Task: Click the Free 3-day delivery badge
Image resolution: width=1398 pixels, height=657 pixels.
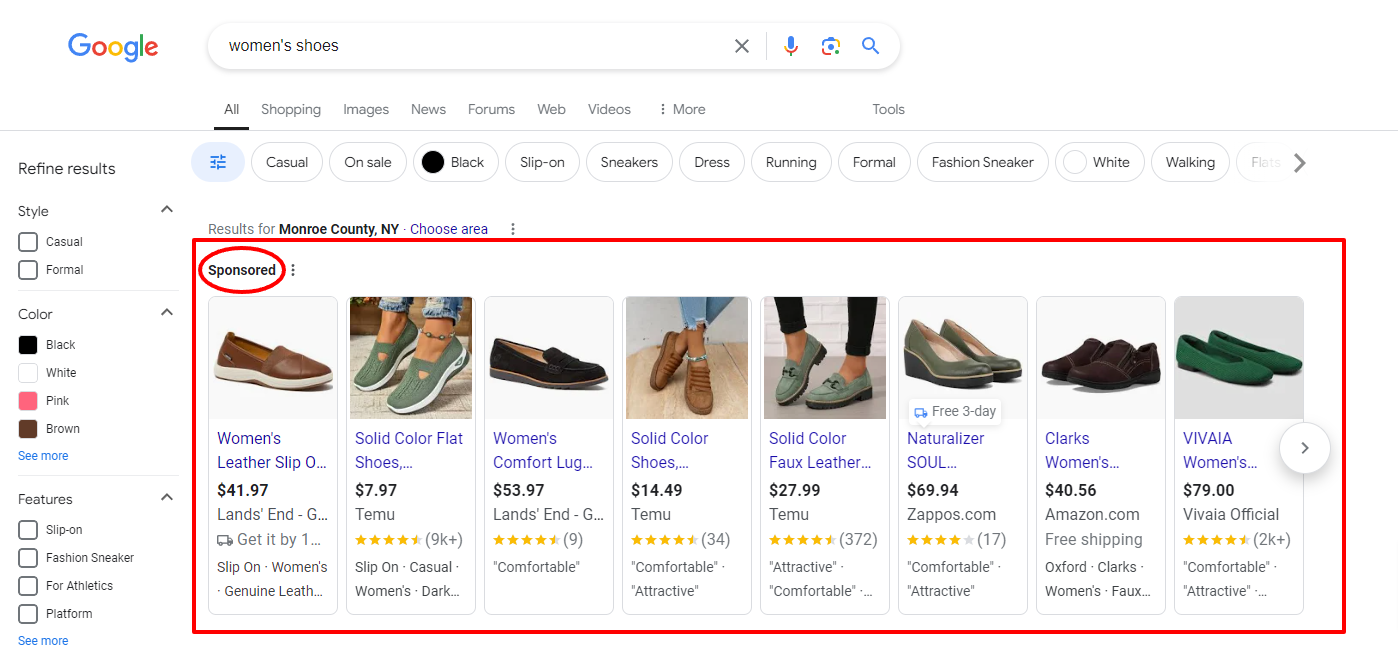Action: 955,411
